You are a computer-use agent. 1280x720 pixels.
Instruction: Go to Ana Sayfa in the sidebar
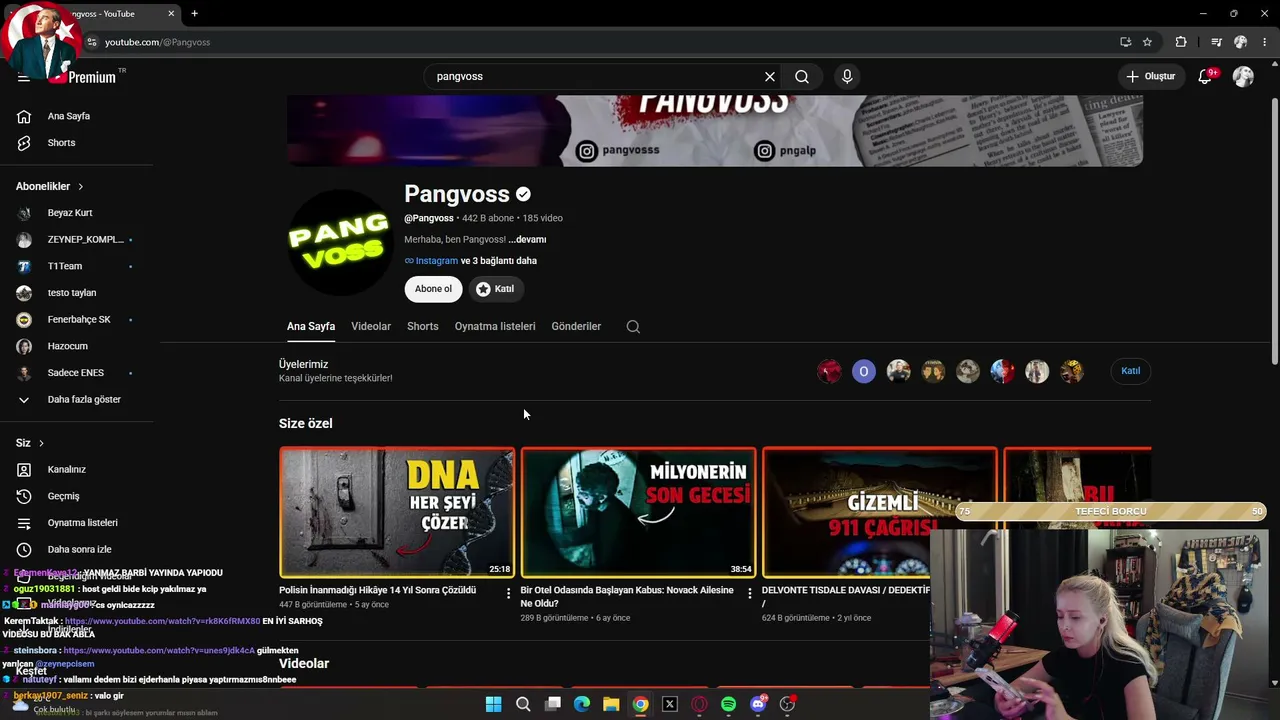(68, 116)
